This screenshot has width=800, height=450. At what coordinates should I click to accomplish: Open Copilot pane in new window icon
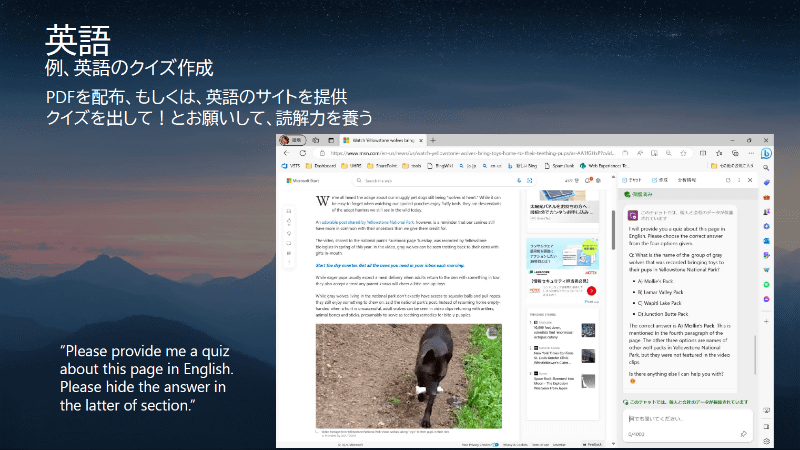click(728, 180)
